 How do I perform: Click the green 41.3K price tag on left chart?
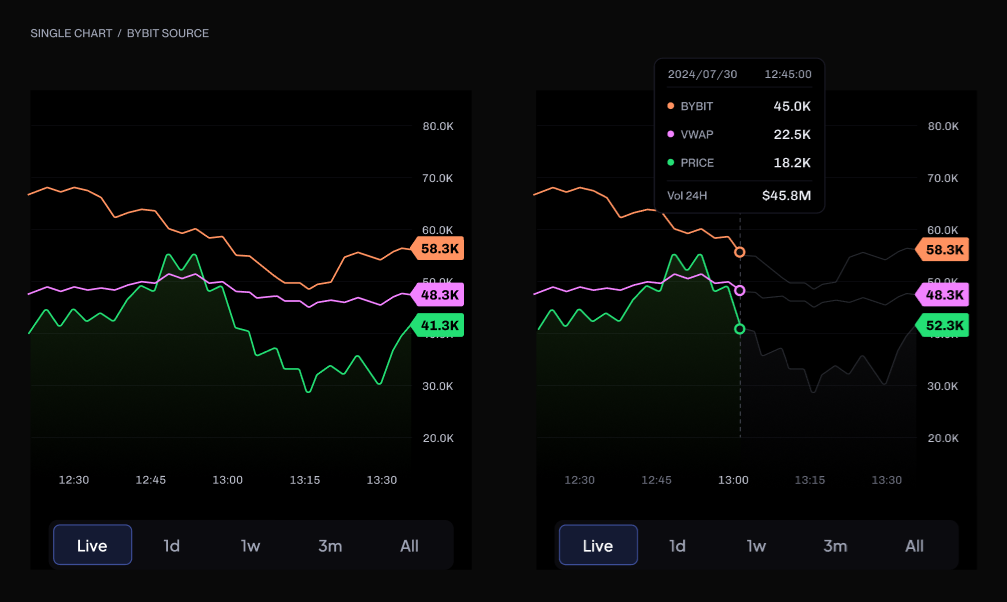[439, 325]
